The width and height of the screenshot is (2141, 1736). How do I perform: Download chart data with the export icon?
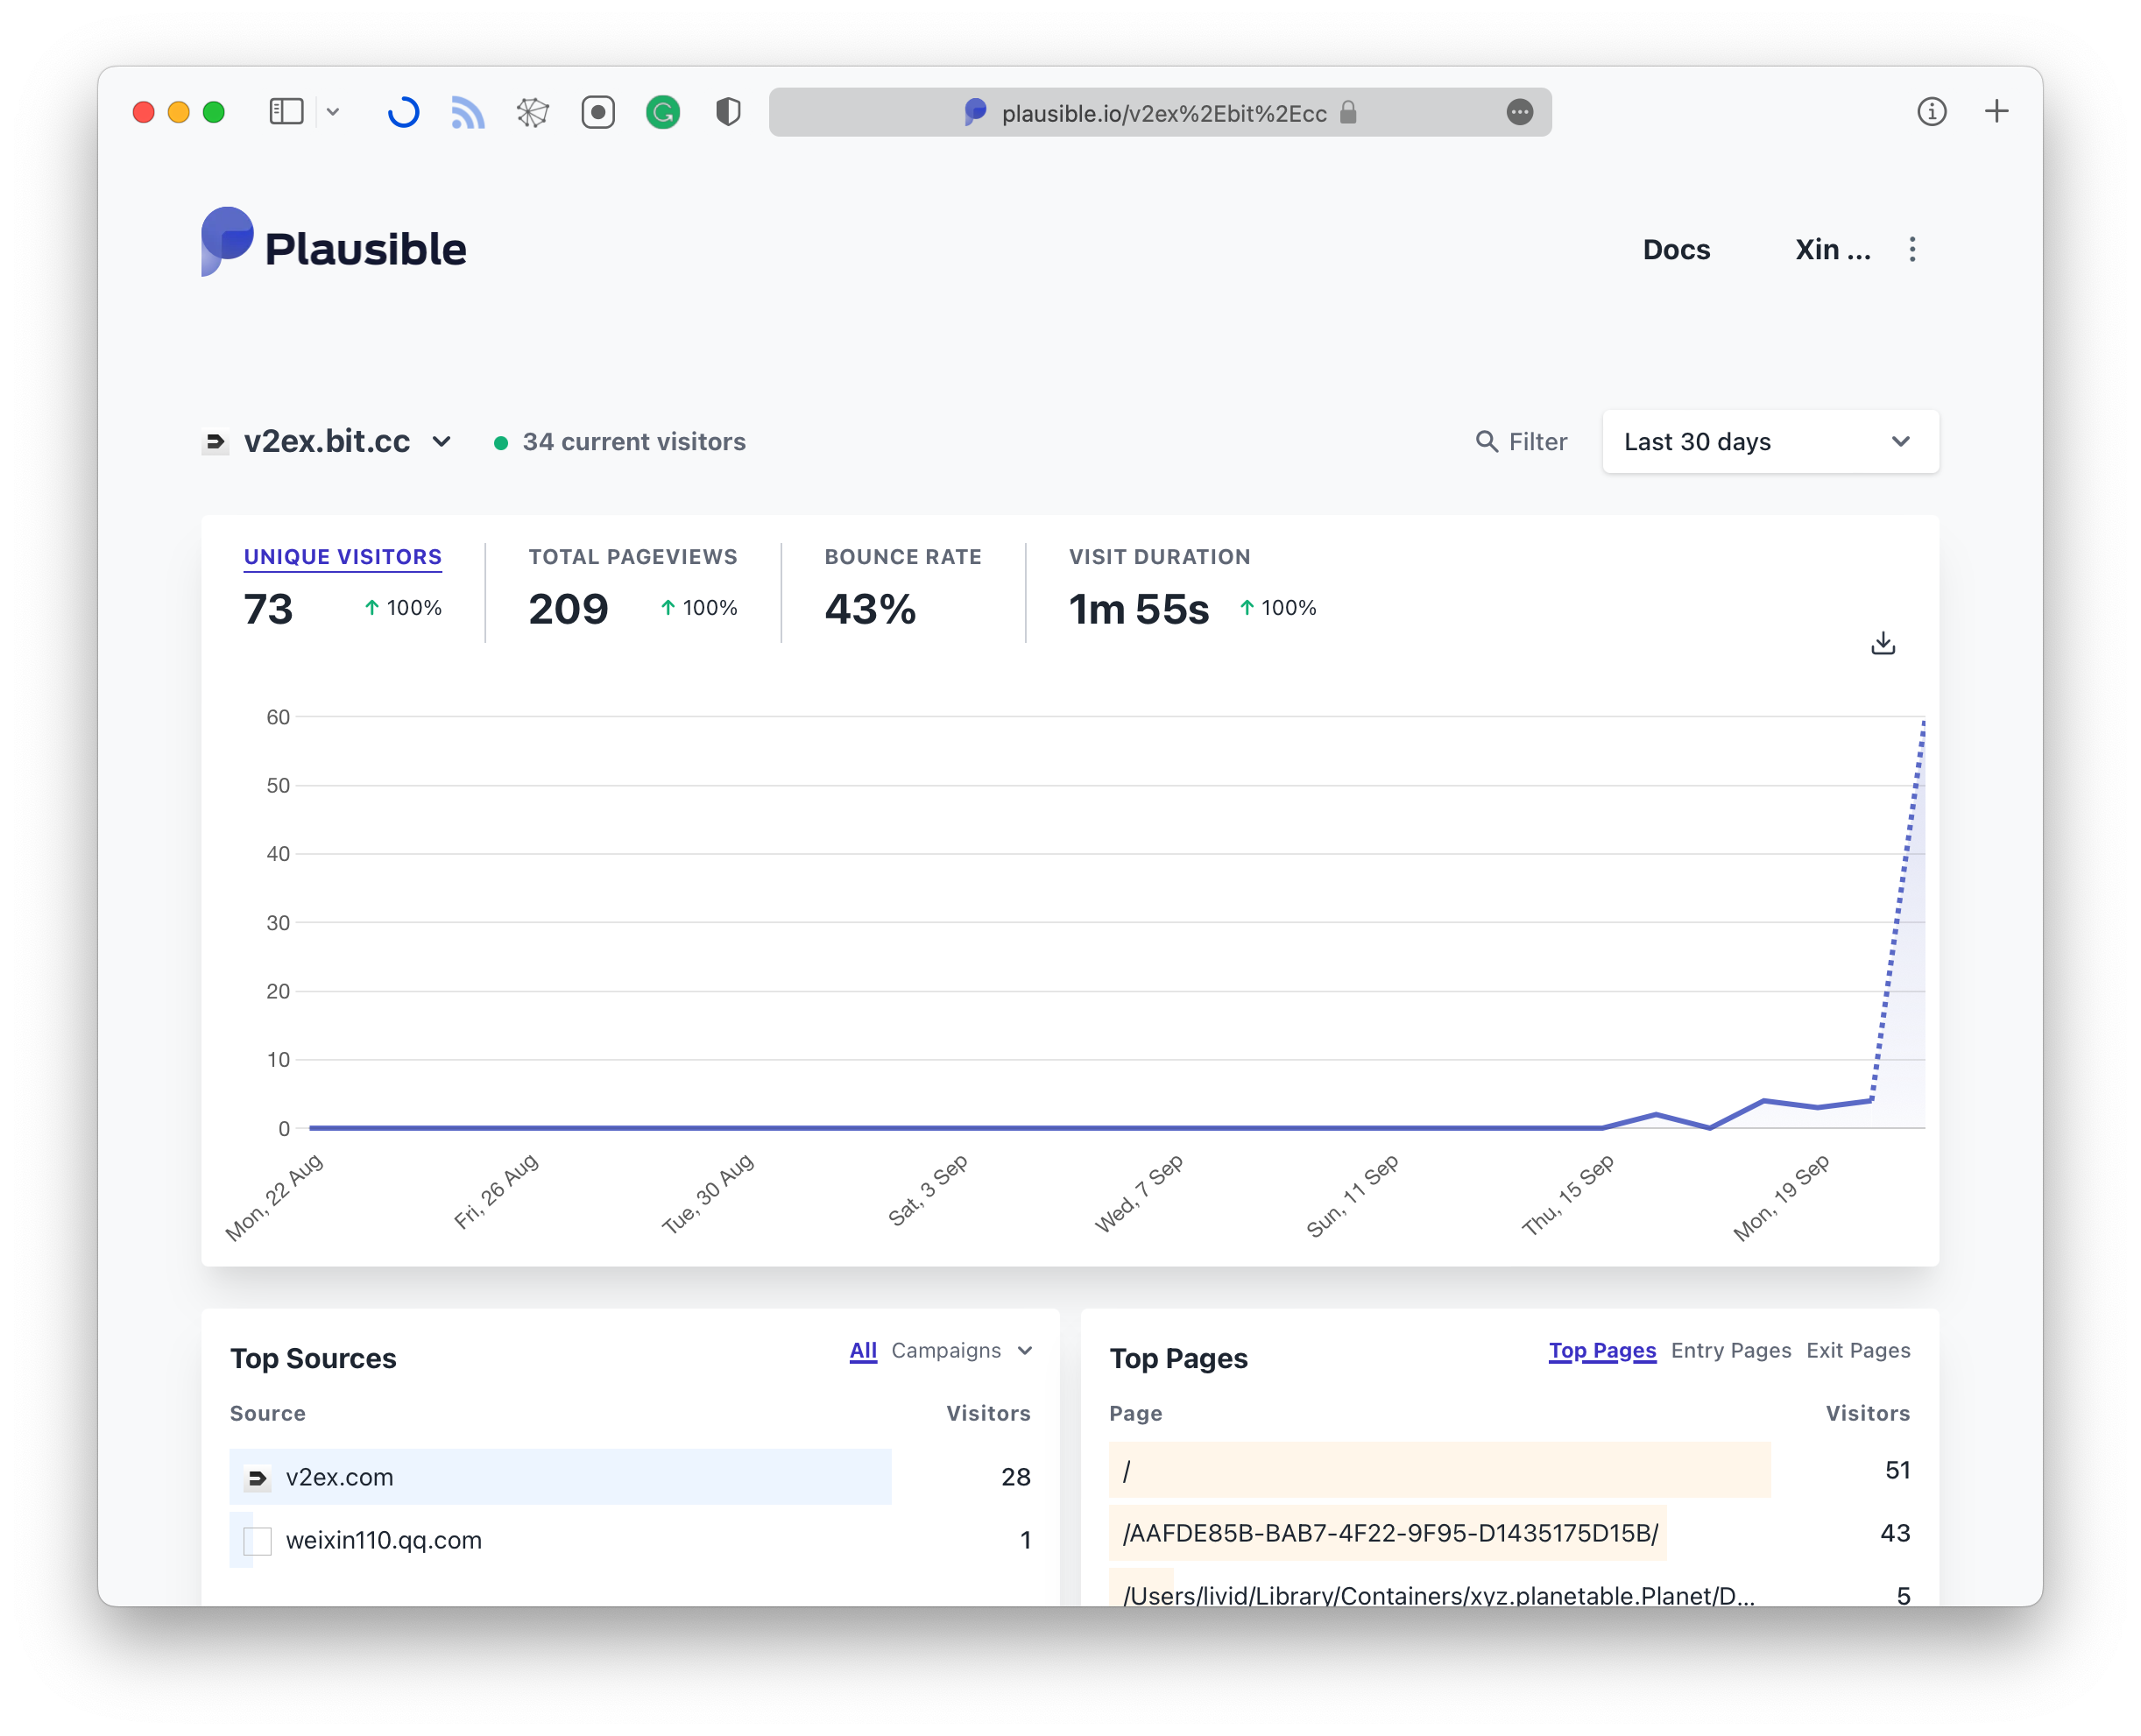(x=1883, y=643)
